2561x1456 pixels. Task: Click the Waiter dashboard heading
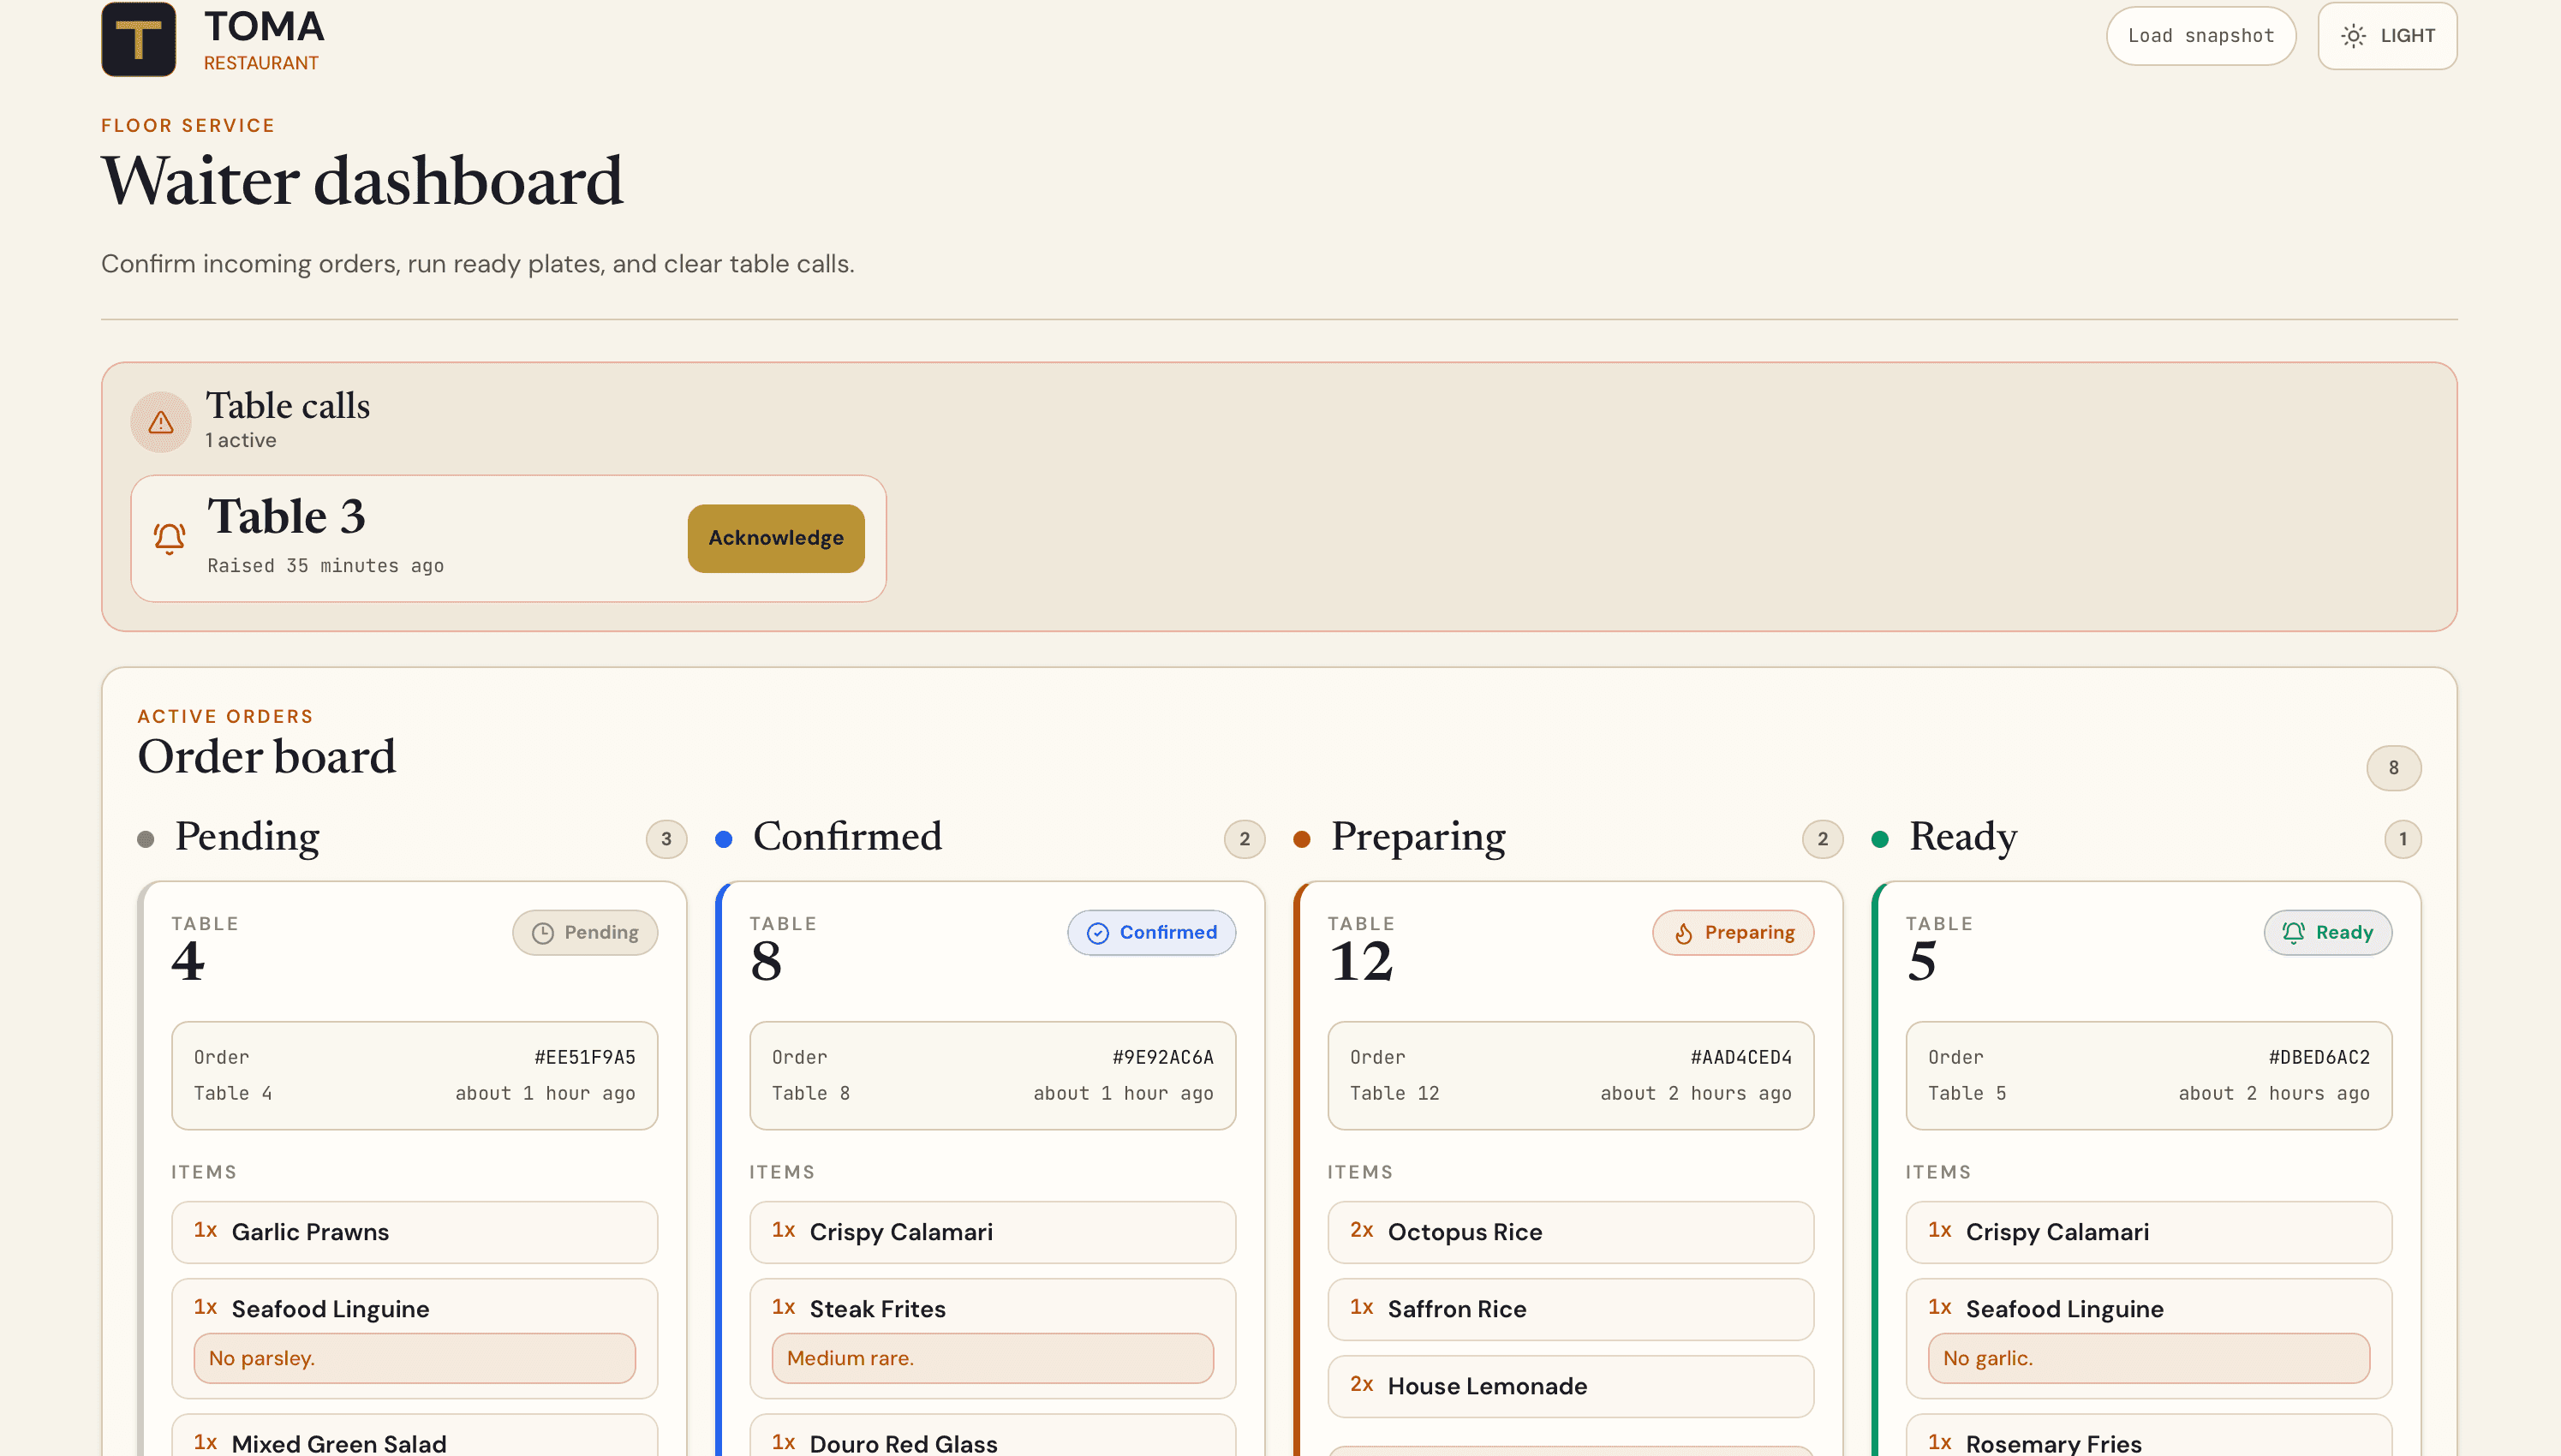tap(362, 181)
